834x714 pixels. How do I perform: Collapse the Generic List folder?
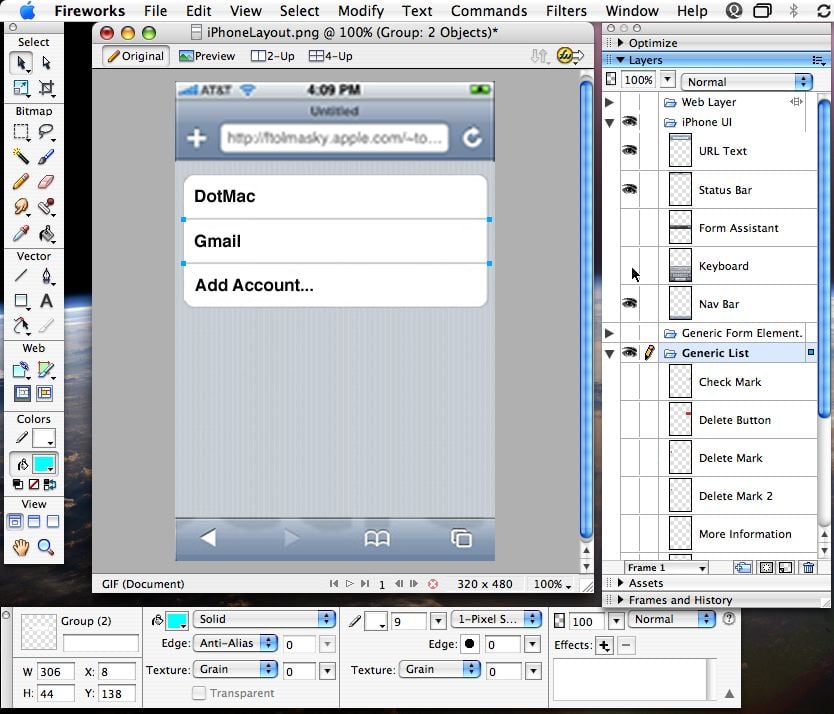point(610,353)
